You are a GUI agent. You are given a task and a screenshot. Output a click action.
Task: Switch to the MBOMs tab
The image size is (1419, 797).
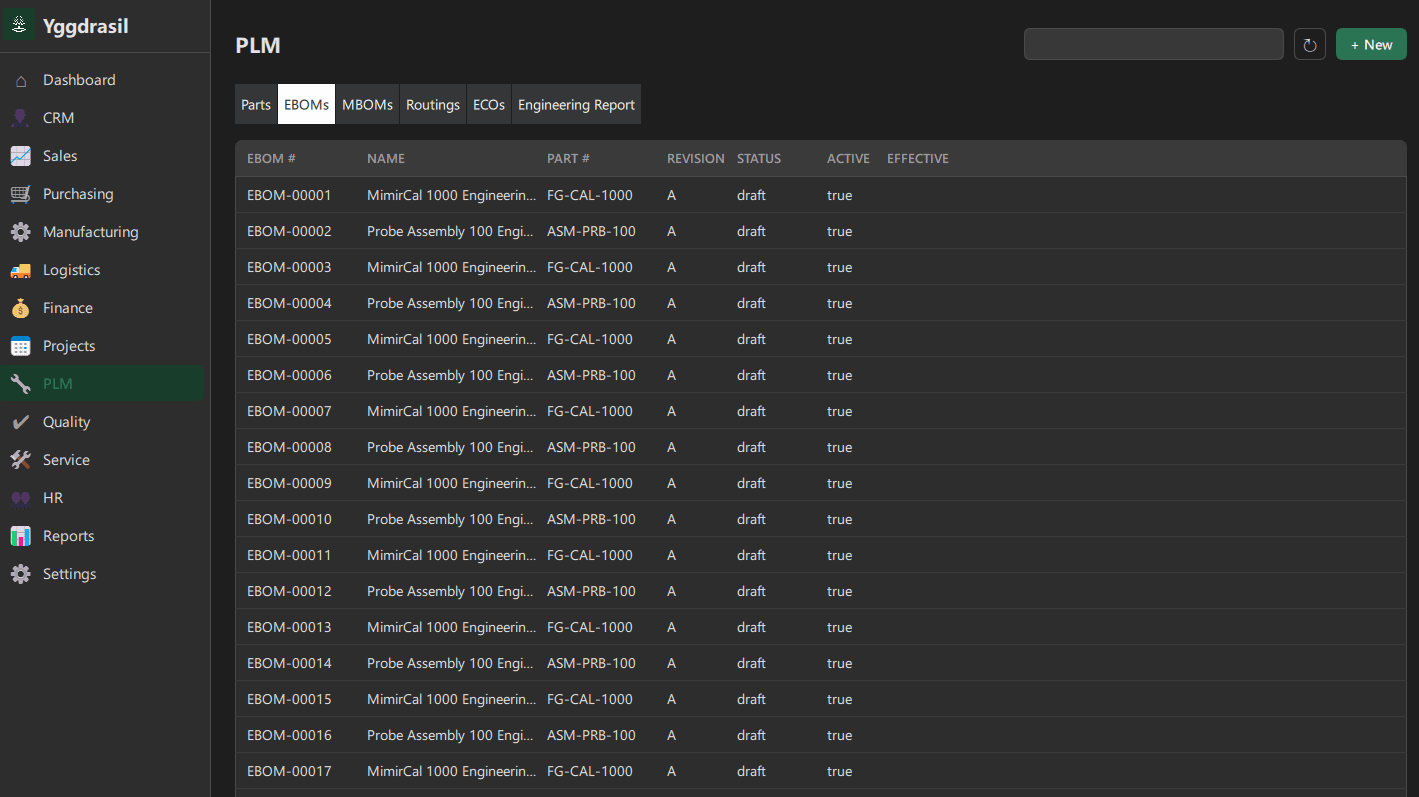(x=366, y=104)
